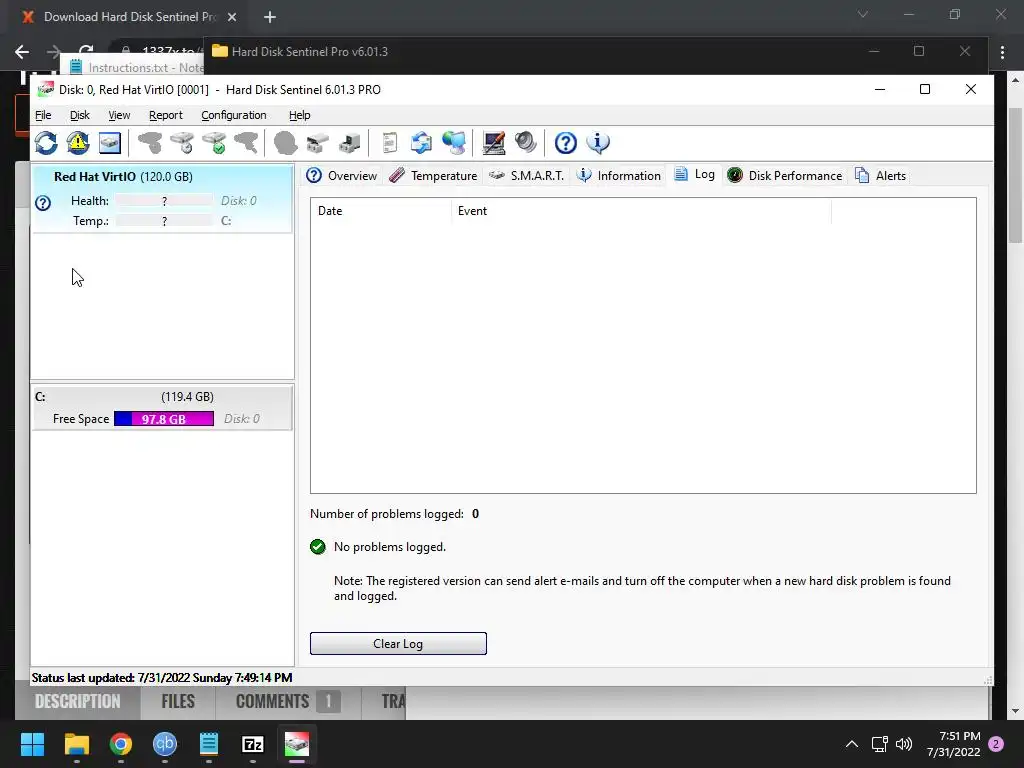
Task: Switch to the Overview tab
Action: (x=342, y=176)
